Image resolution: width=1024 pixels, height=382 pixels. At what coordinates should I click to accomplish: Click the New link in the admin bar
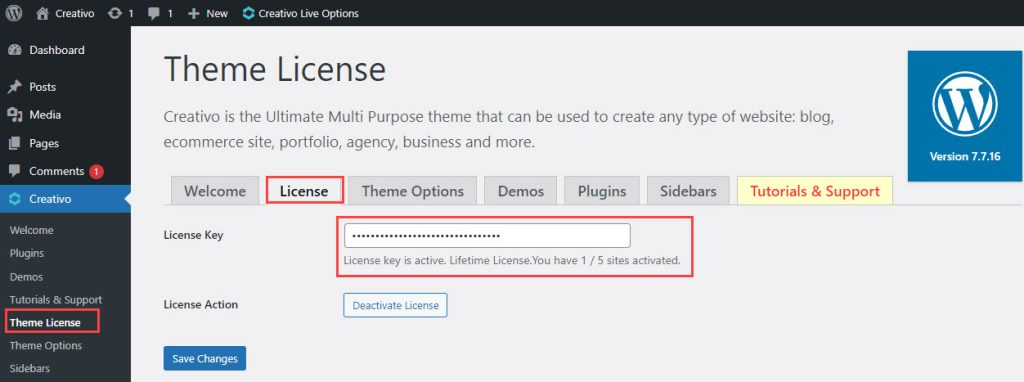pos(217,14)
